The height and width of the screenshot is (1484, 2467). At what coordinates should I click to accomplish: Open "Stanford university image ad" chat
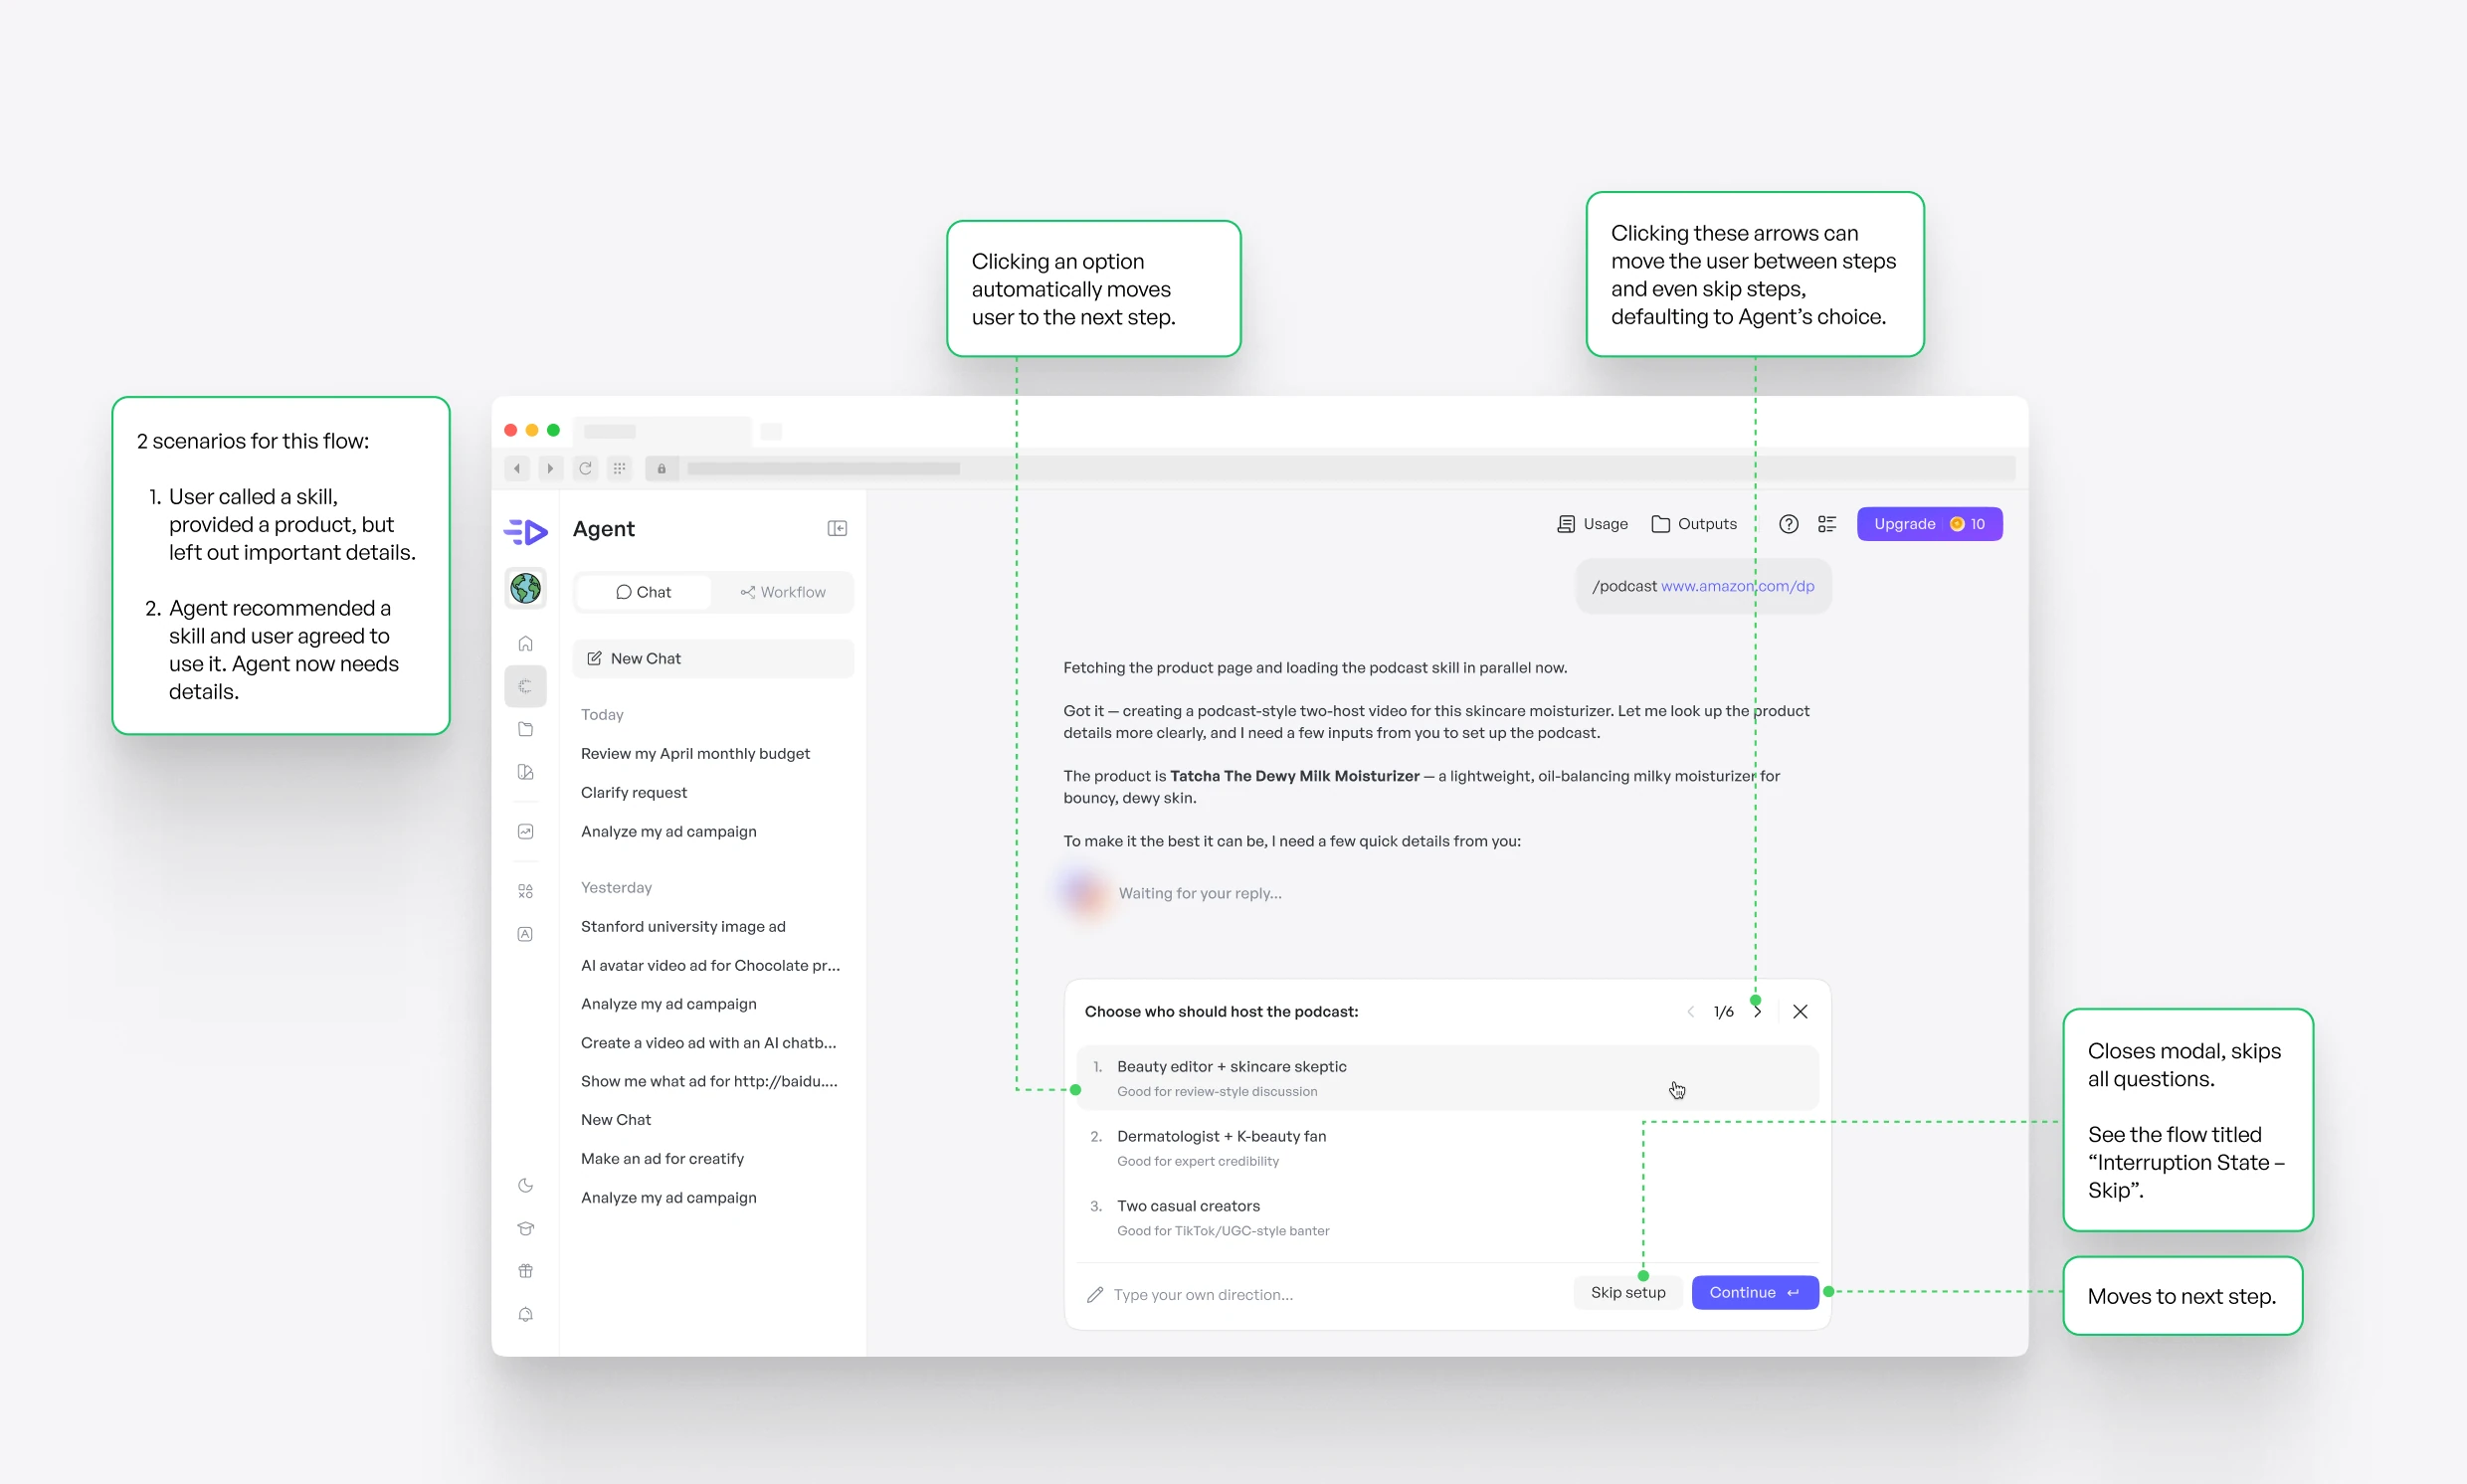[x=683, y=926]
